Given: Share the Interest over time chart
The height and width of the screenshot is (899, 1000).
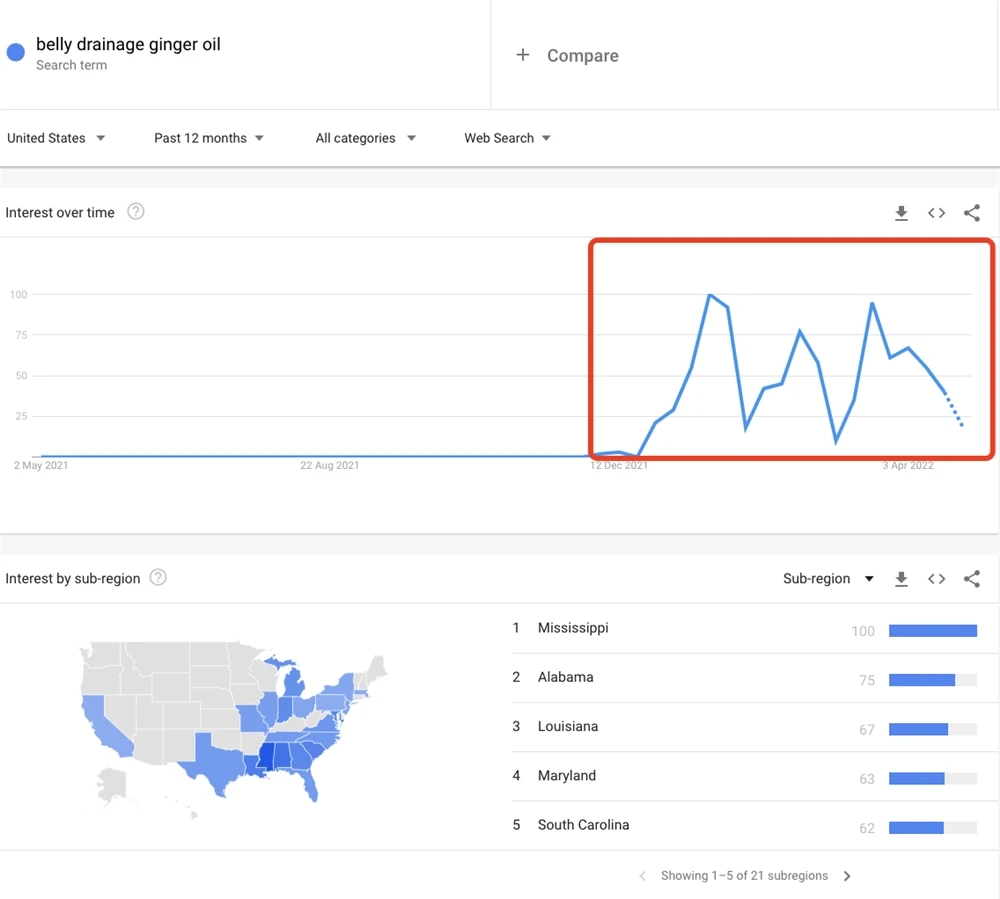Looking at the screenshot, I should 971,213.
